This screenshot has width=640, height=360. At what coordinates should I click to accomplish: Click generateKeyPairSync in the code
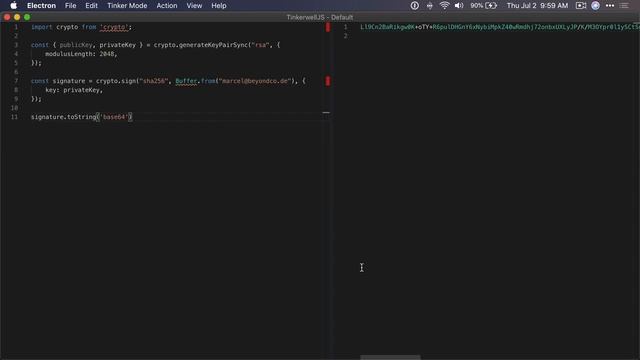click(213, 45)
